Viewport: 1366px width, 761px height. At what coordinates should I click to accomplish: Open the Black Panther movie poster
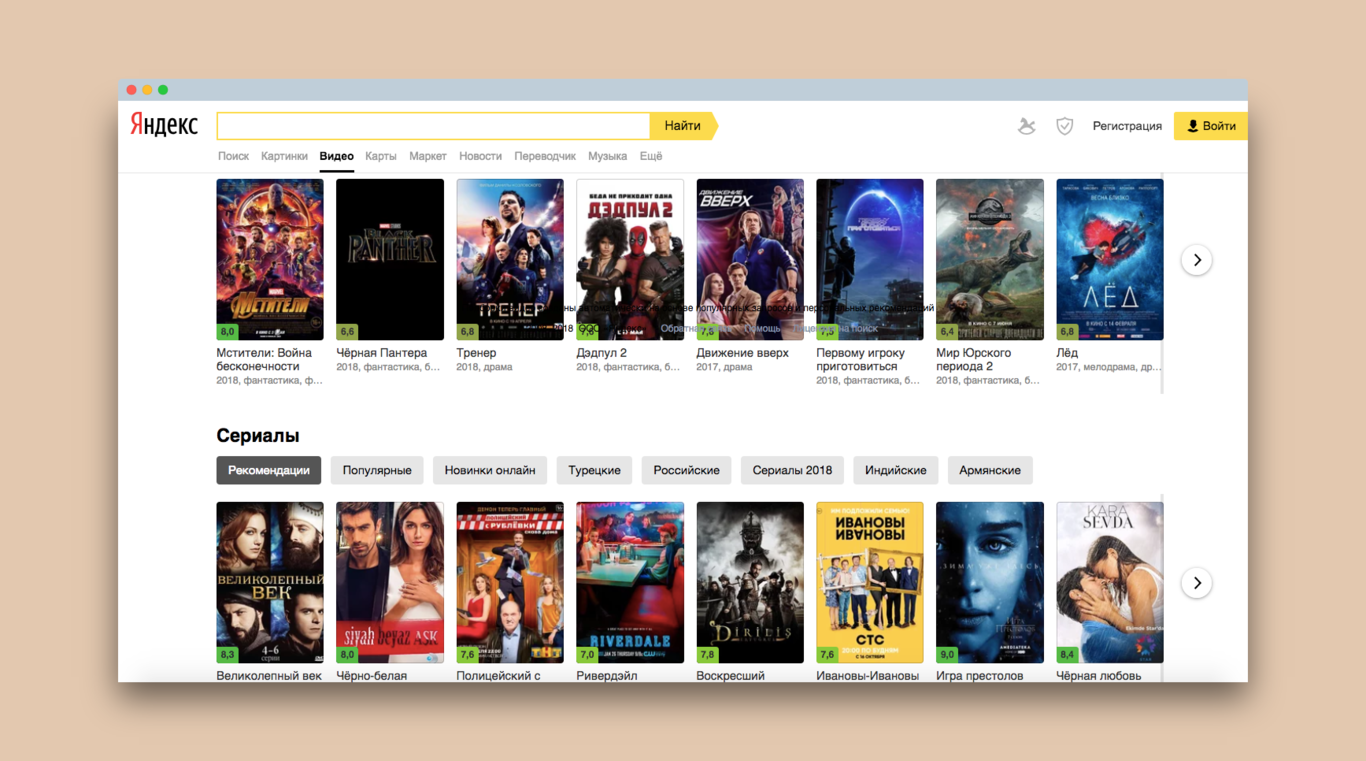[x=390, y=260]
